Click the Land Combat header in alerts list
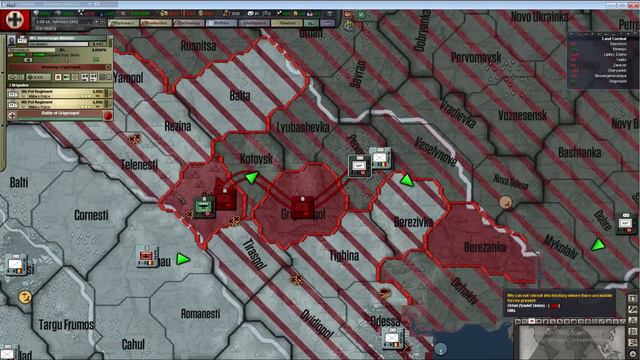 pyautogui.click(x=614, y=38)
